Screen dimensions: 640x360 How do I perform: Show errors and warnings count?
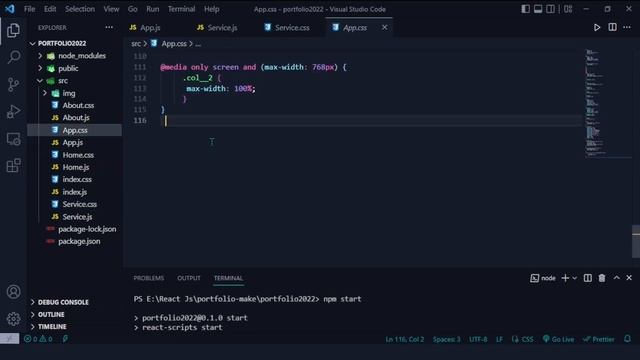coord(38,339)
